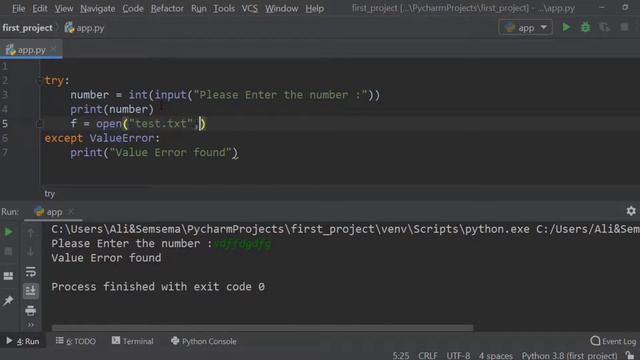Open the Tools menu
The height and width of the screenshot is (360, 640).
pos(224,8)
